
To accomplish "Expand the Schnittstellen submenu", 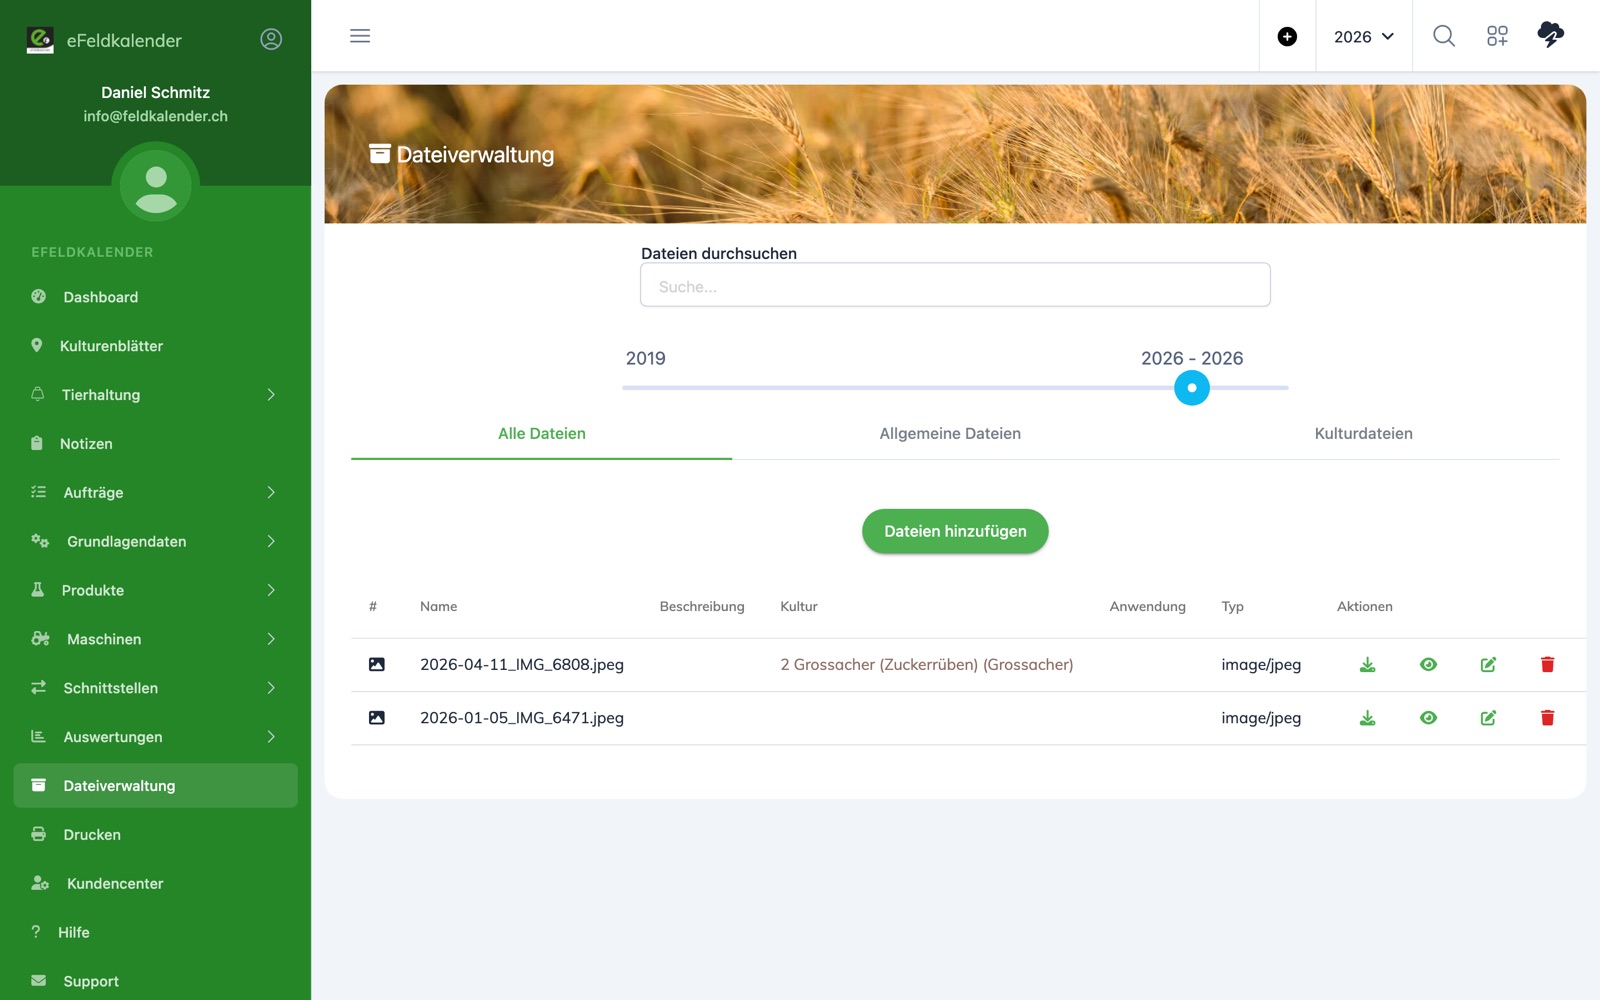I will click(156, 689).
